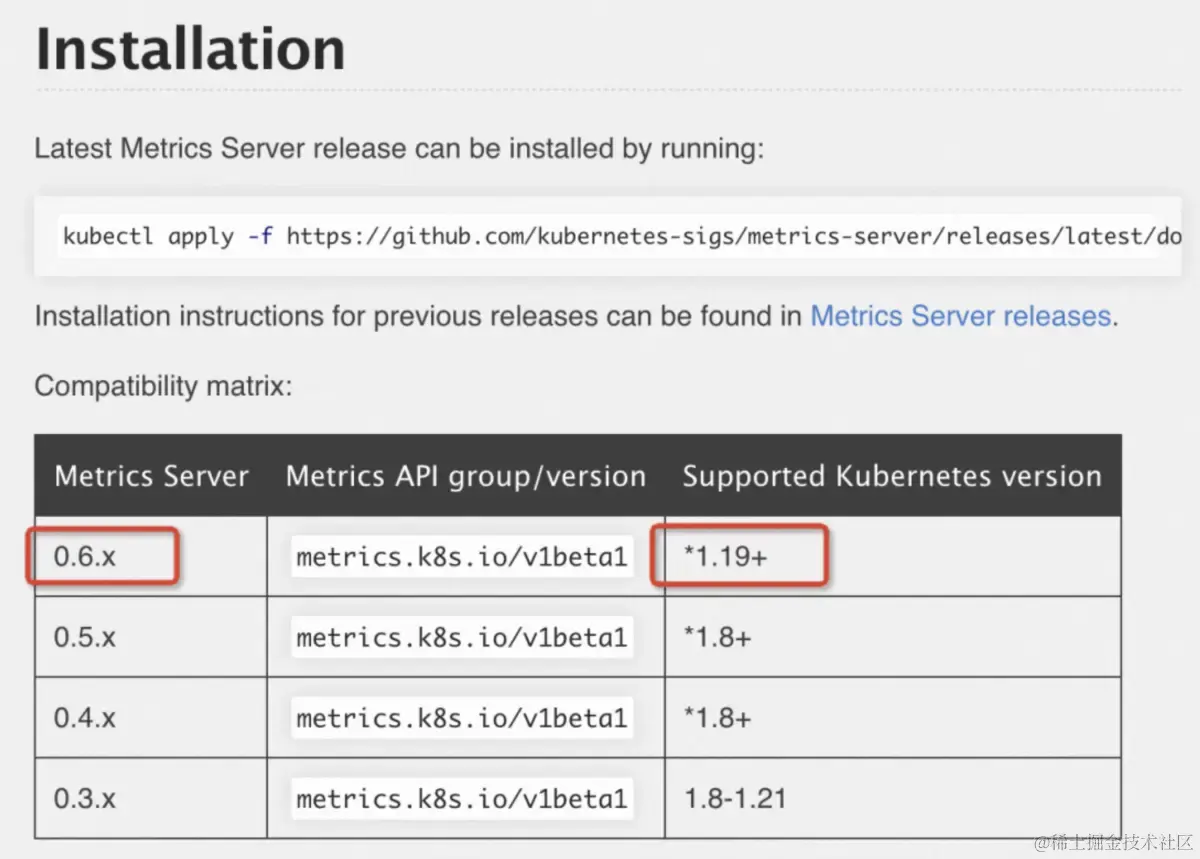This screenshot has height=859, width=1200.
Task: Select the *1.8+ cell in 0.4.x row
Action: (892, 718)
